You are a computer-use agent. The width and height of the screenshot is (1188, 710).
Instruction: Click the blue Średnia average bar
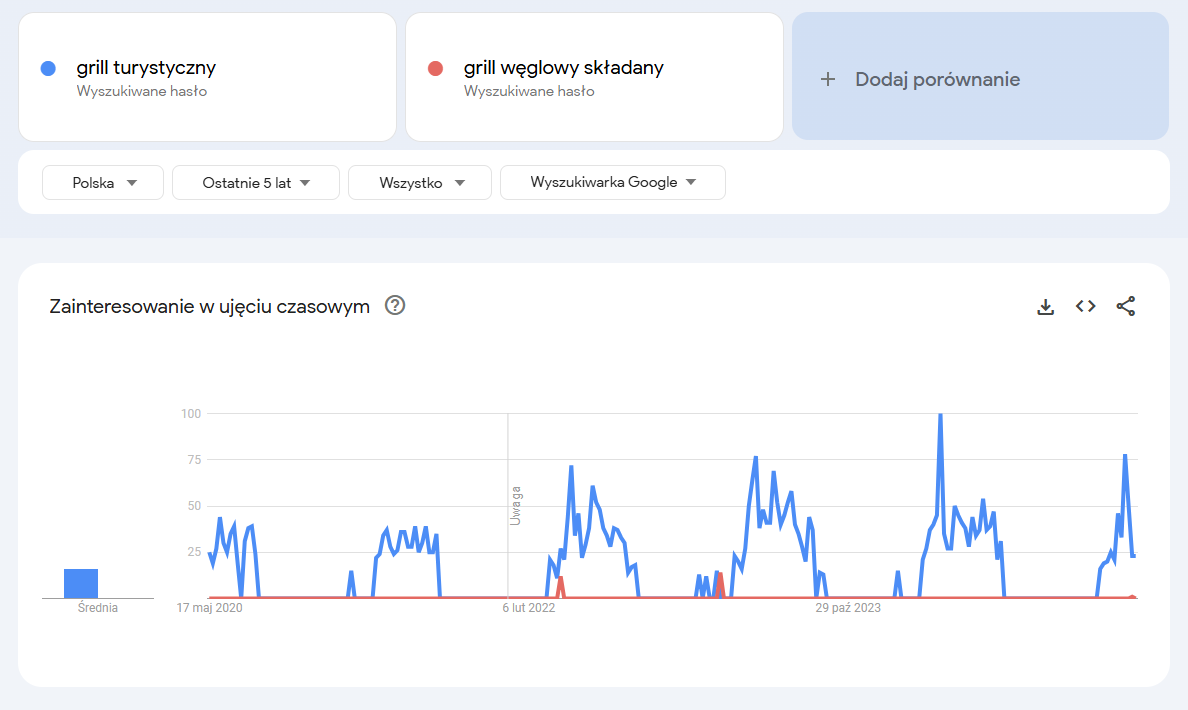click(81, 583)
